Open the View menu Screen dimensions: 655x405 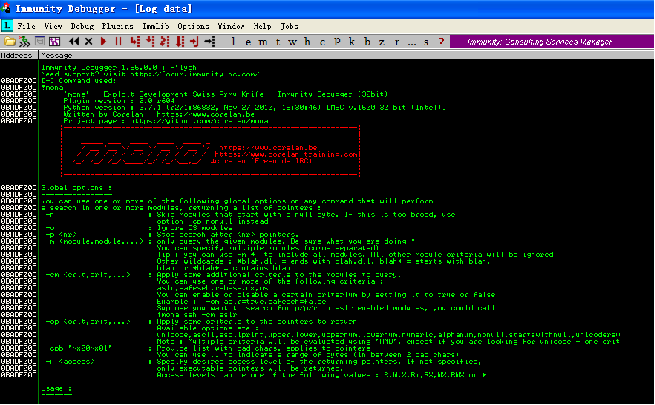pos(53,26)
